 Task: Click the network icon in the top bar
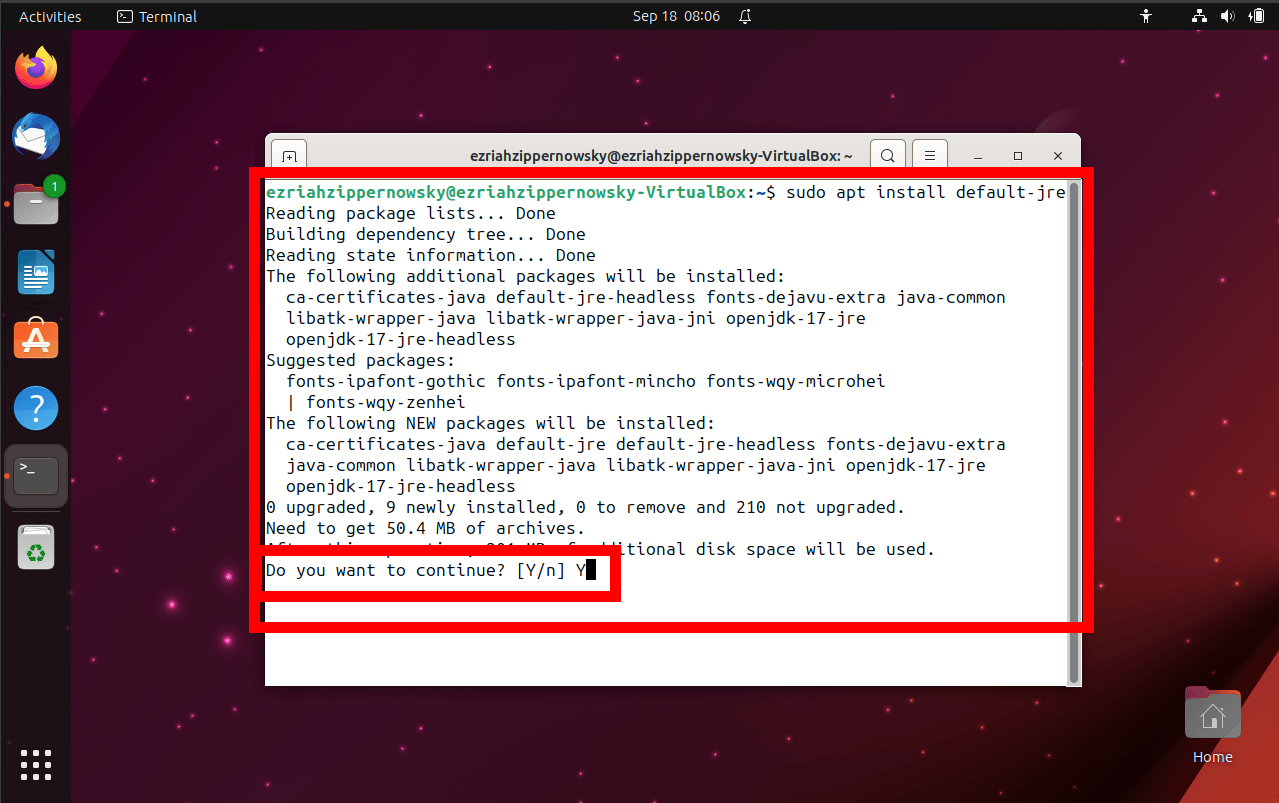1198,16
